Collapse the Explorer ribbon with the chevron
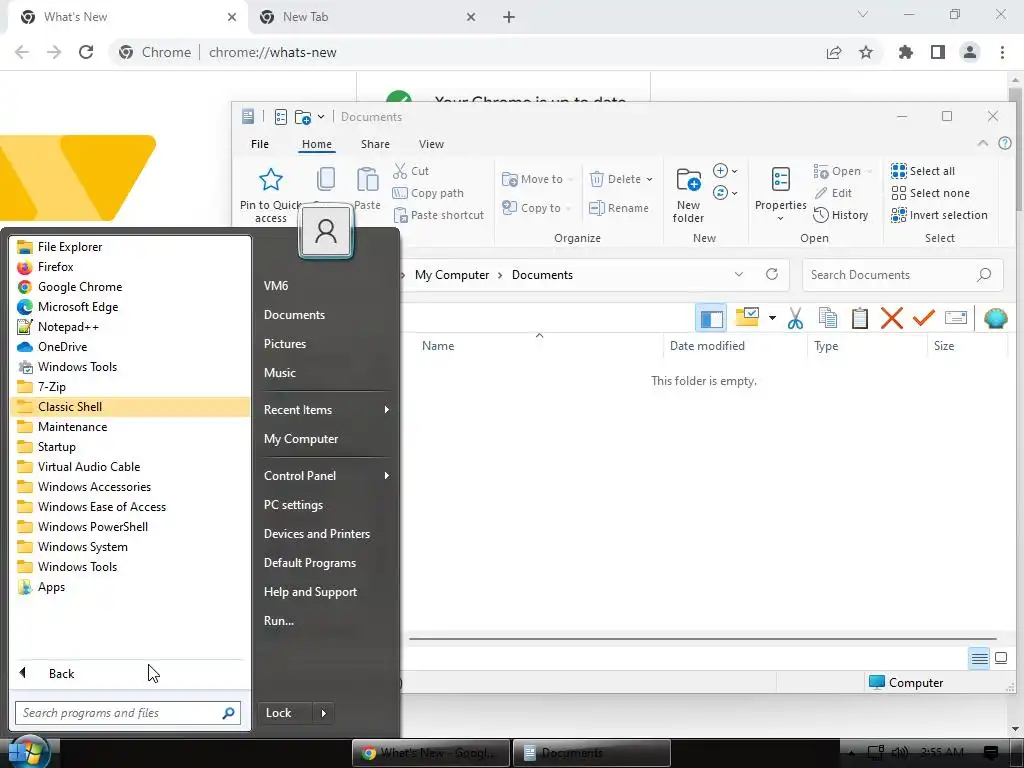Screen dimensions: 1024x768 pos(982,143)
